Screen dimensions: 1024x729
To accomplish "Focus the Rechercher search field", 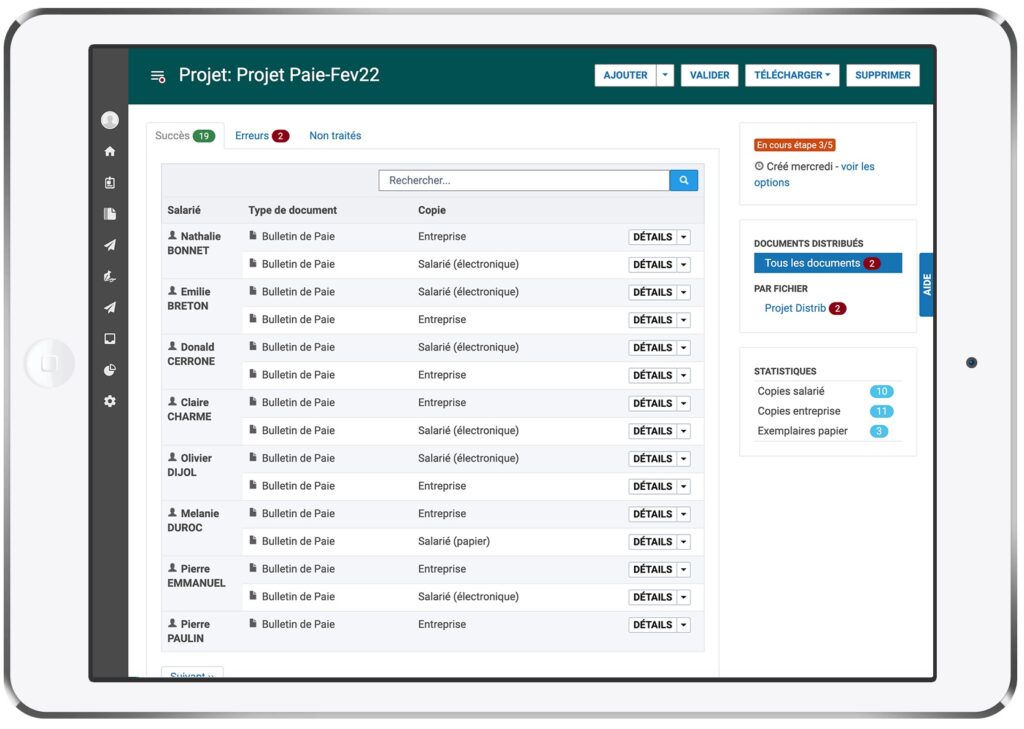I will click(523, 181).
